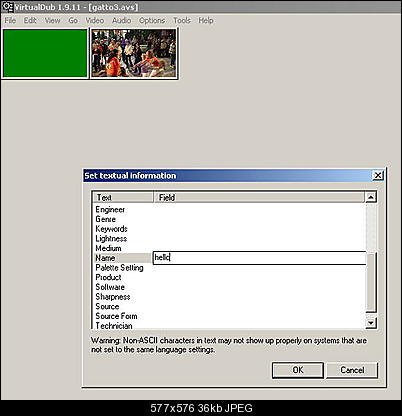Click the Cancel button
The width and height of the screenshot is (402, 416).
pos(352,370)
